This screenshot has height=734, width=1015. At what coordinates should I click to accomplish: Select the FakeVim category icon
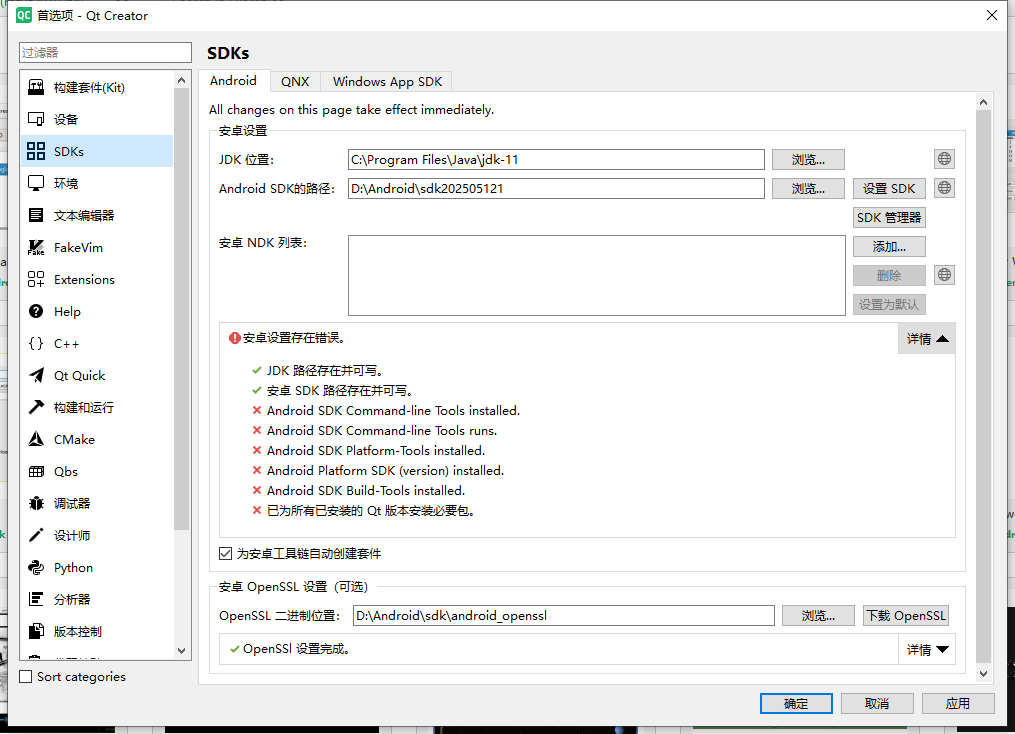pyautogui.click(x=36, y=247)
